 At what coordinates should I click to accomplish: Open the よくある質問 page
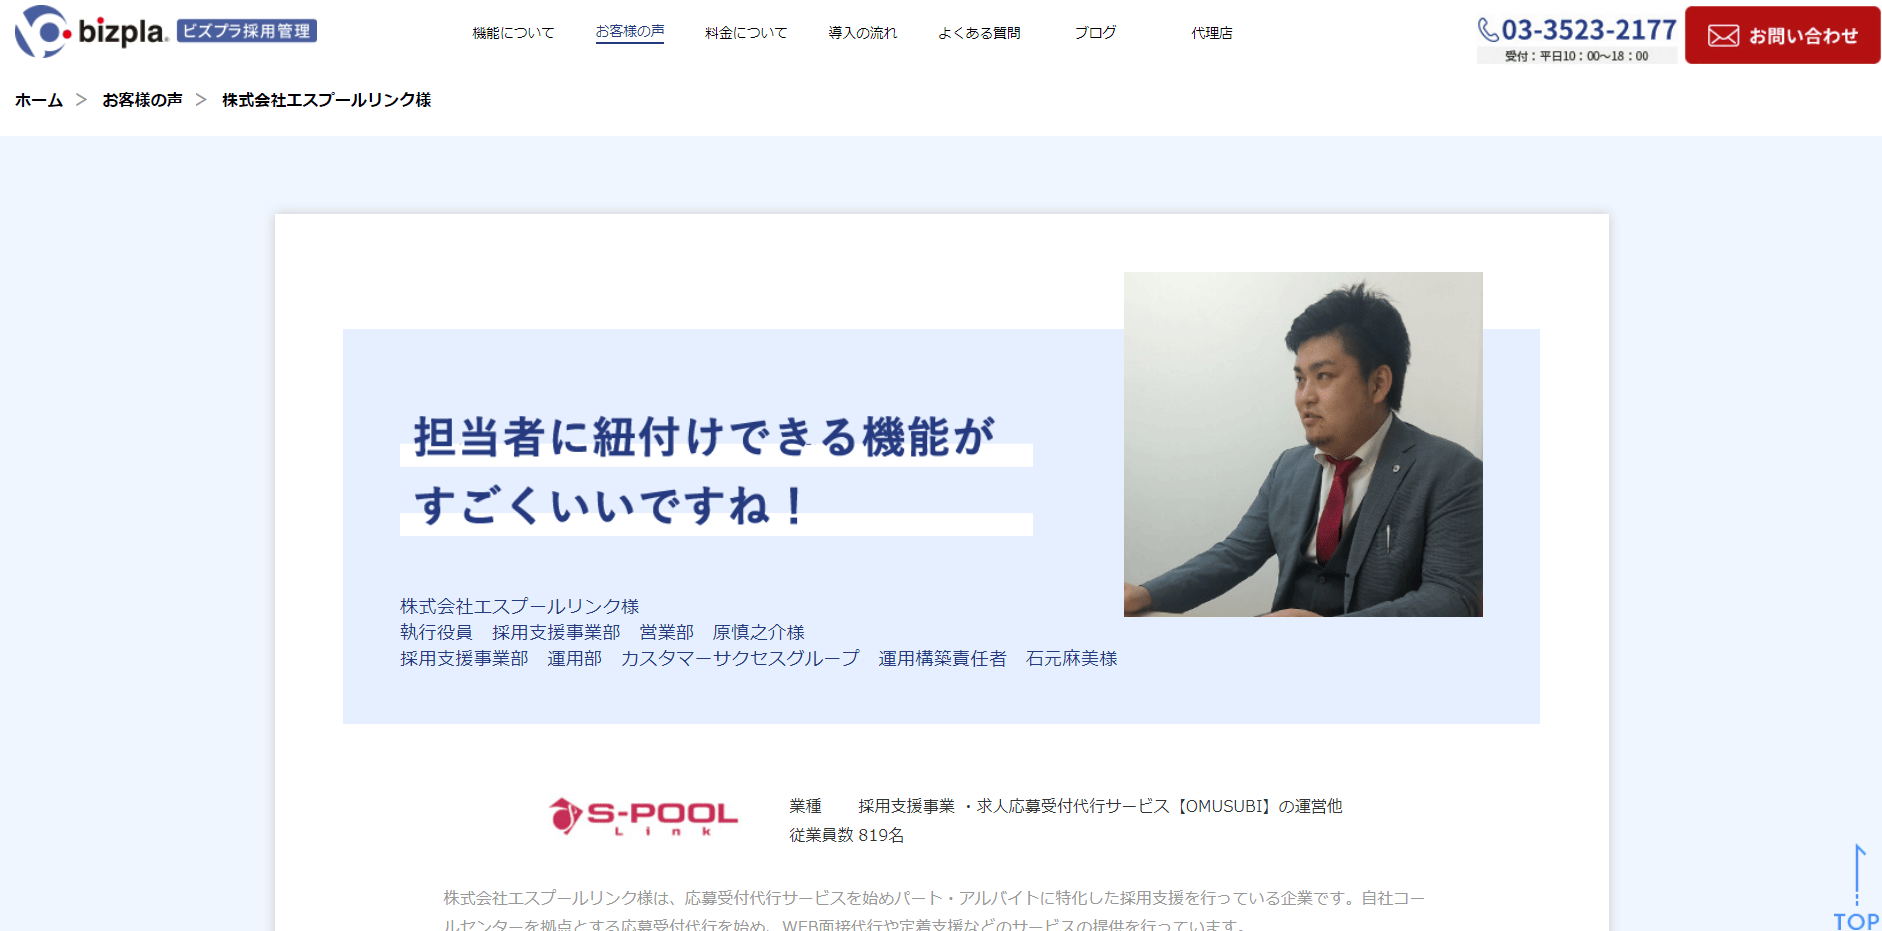[979, 33]
